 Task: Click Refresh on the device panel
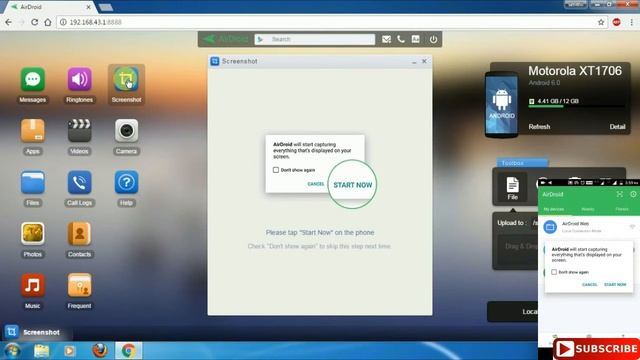pyautogui.click(x=539, y=127)
